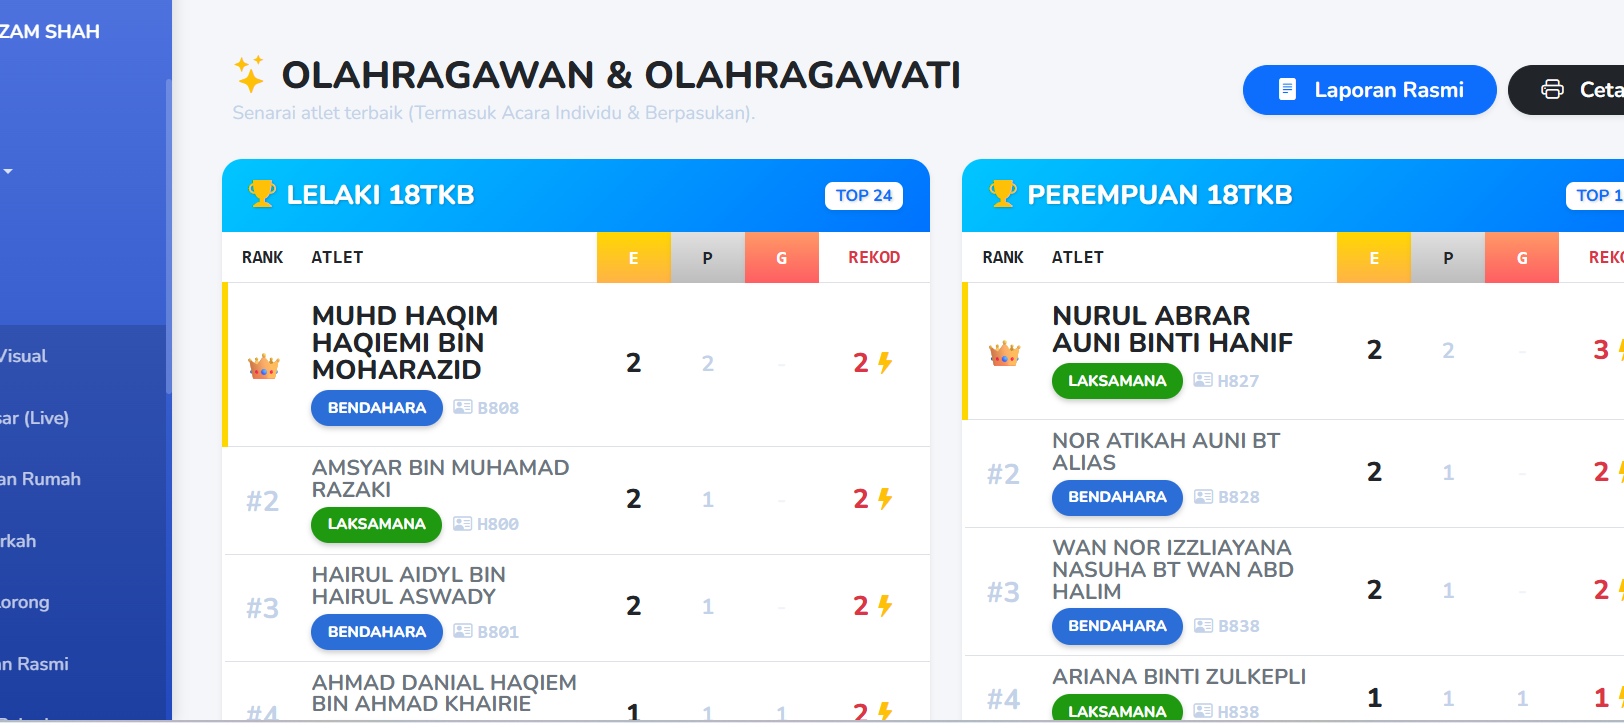Image resolution: width=1624 pixels, height=723 pixels.
Task: Click the LAKSAMANA badge under NURUL ABRAR
Action: (x=1117, y=381)
